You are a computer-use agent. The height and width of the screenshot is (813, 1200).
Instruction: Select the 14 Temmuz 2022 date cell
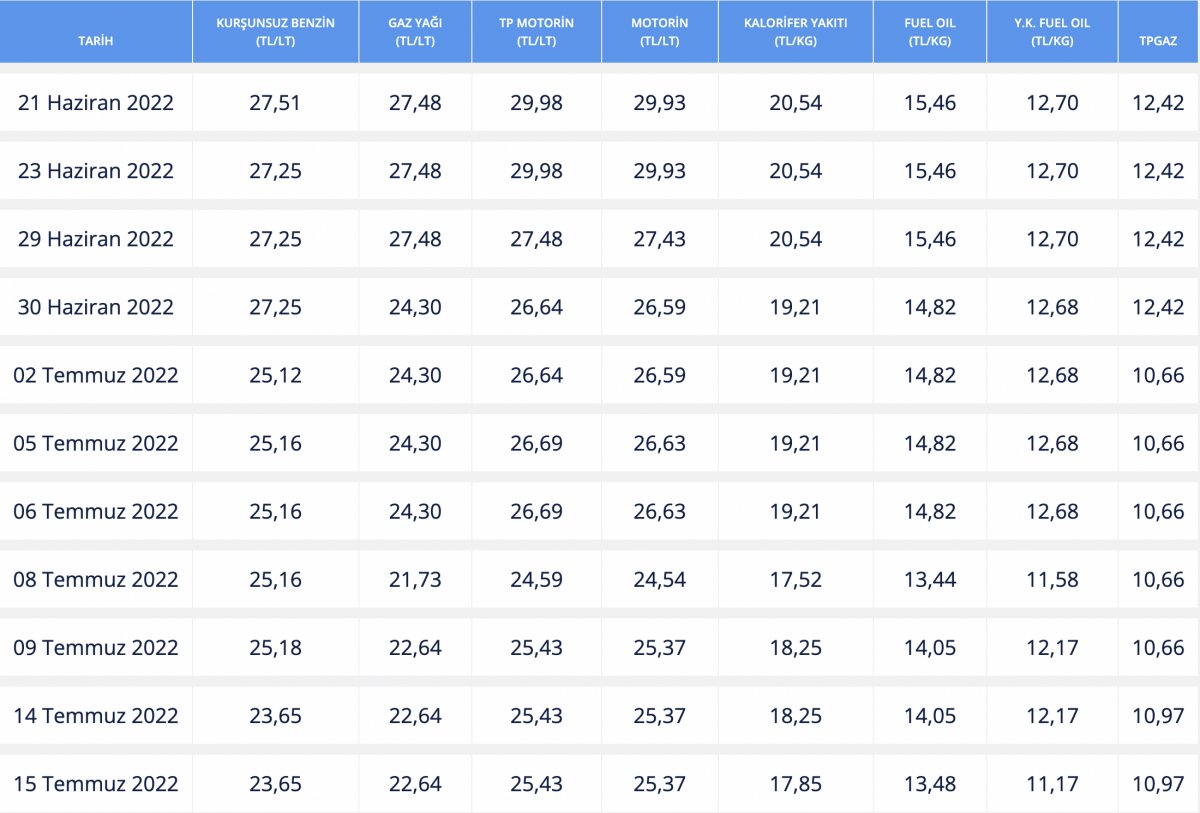(96, 715)
